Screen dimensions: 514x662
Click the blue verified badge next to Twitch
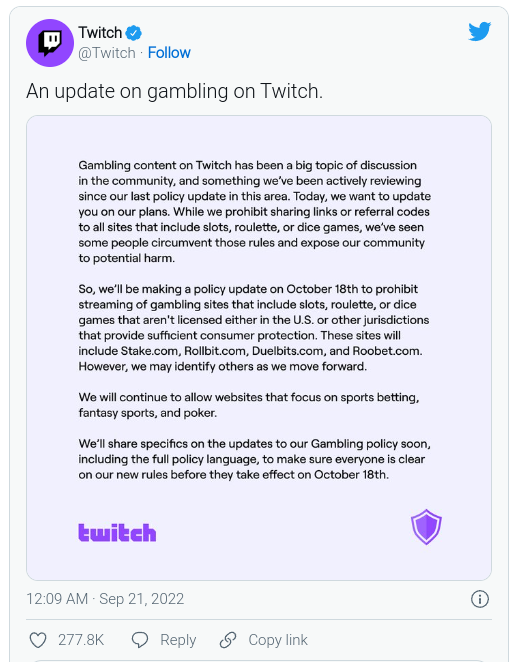pyautogui.click(x=134, y=33)
